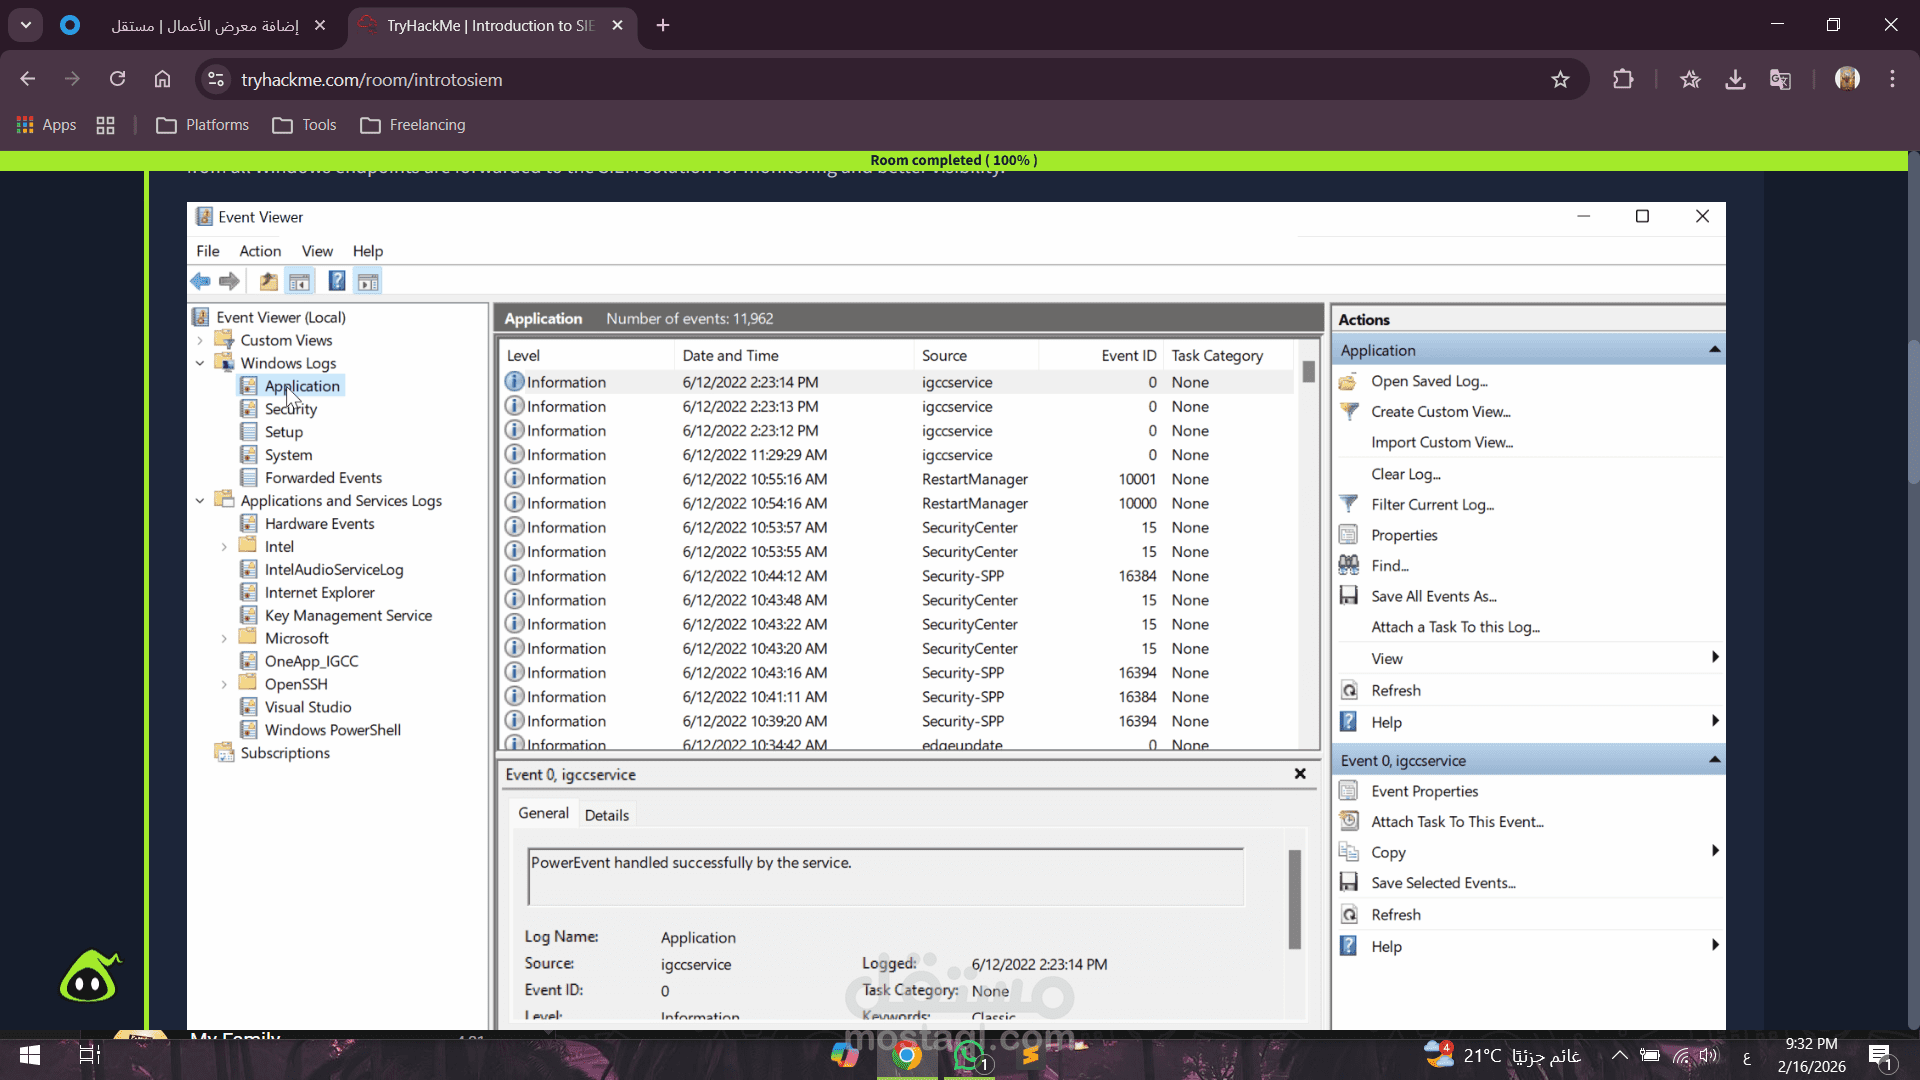Image resolution: width=1920 pixels, height=1080 pixels.
Task: Open the Chrome downloads icon
Action: tap(1735, 79)
